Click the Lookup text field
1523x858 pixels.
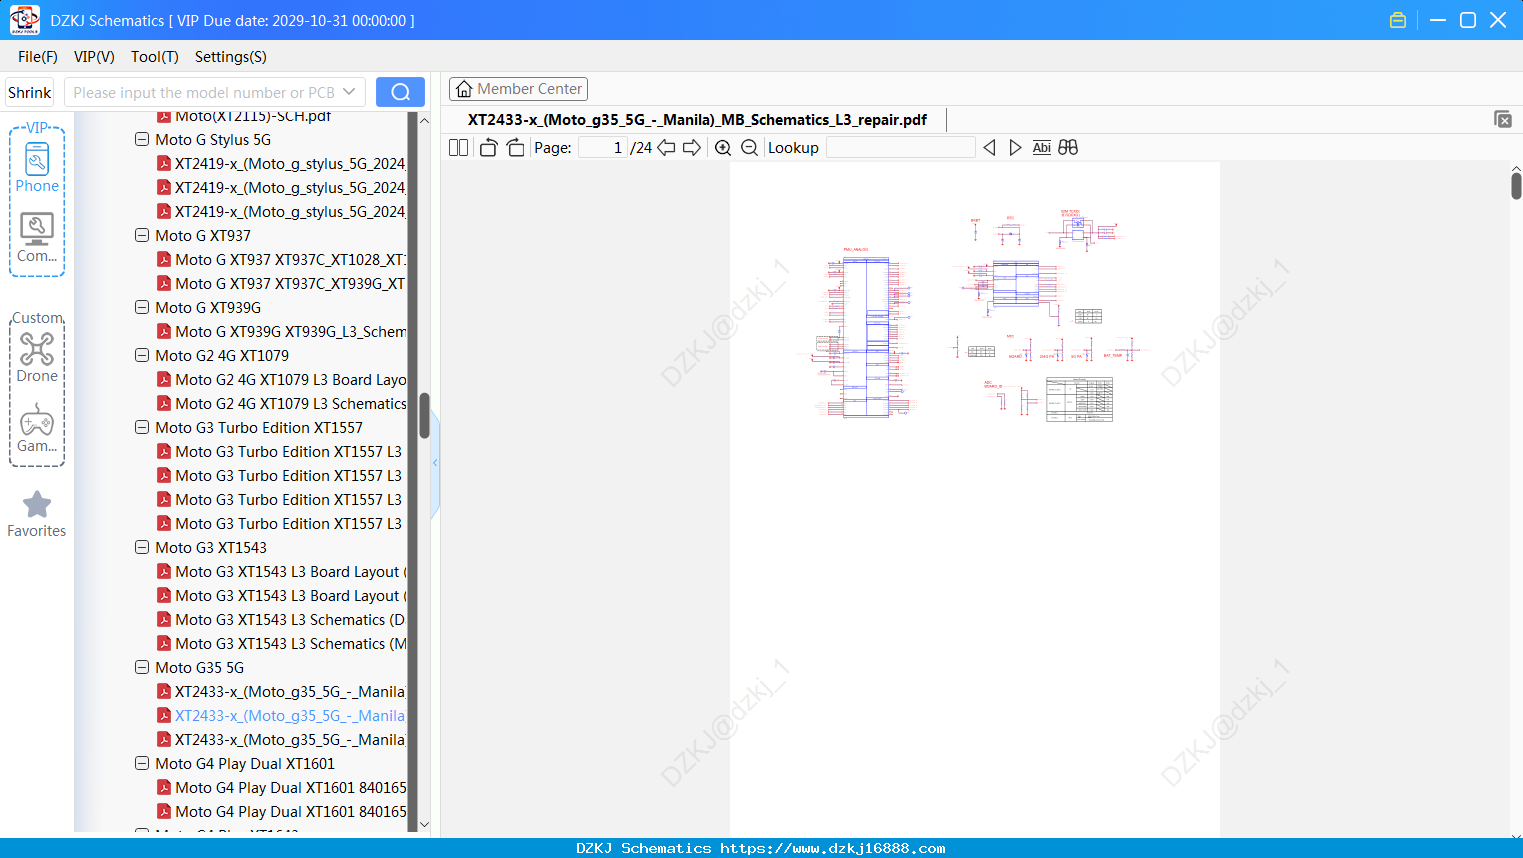[x=900, y=148]
